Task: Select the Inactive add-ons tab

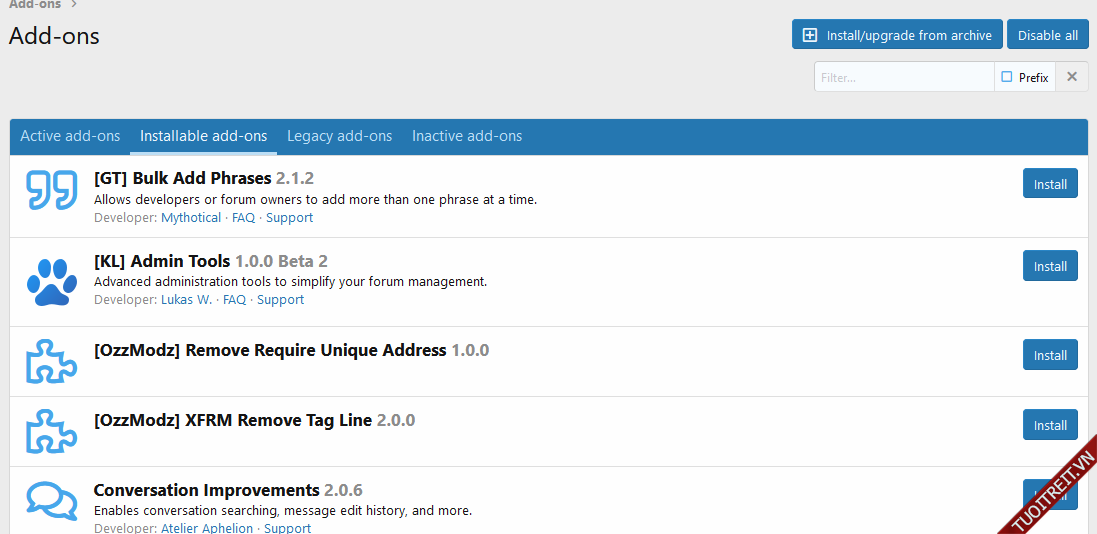Action: [467, 136]
